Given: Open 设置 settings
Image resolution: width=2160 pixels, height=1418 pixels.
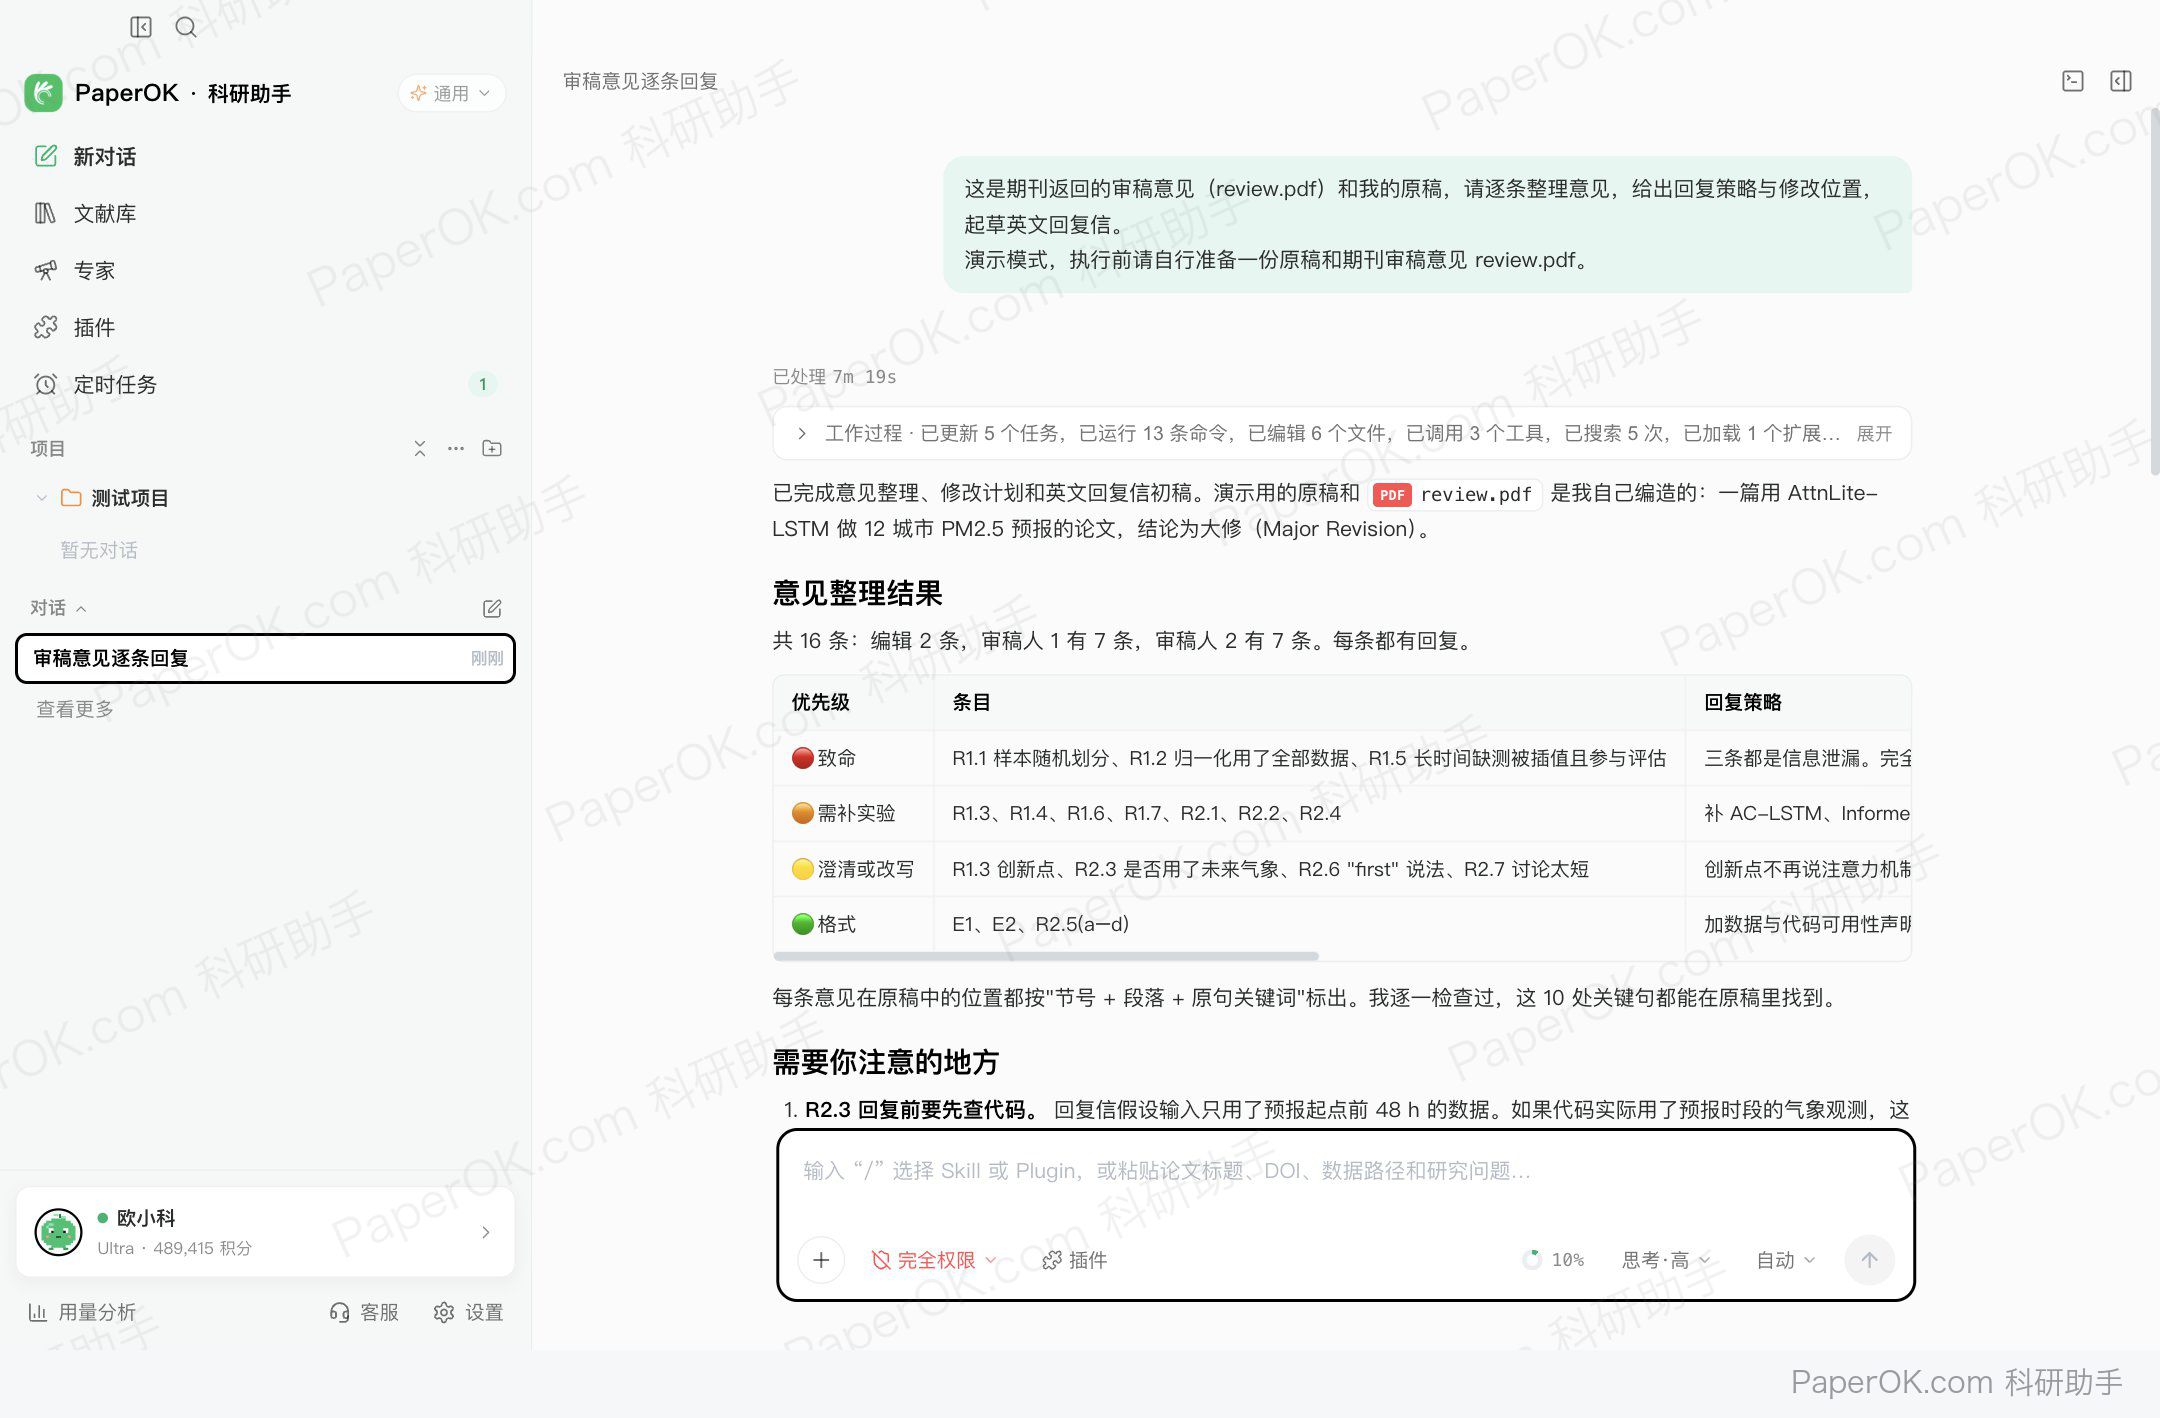Looking at the screenshot, I should [x=468, y=1312].
